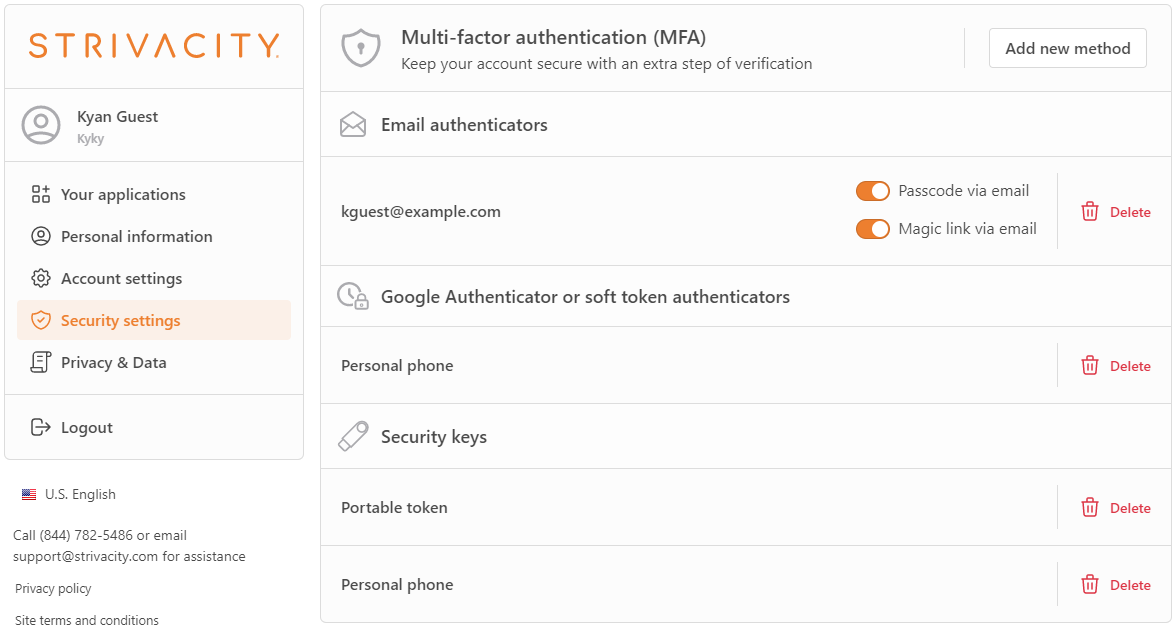1174x631 pixels.
Task: Open the Privacy policy link
Action: pos(53,588)
